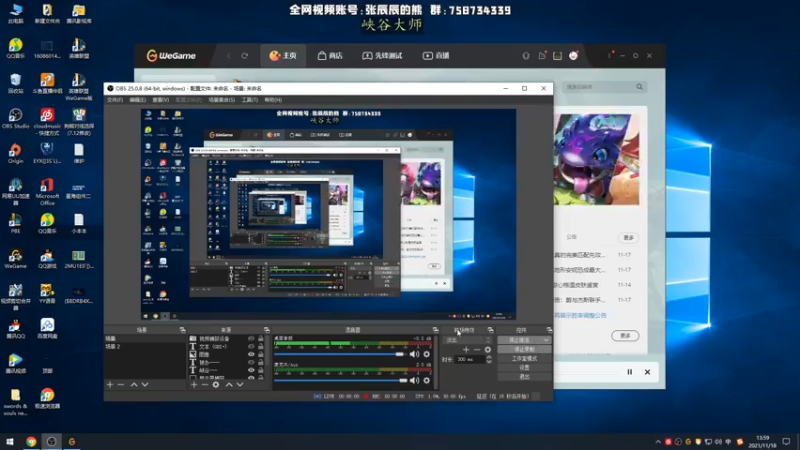Toggle visibility of 文本 (GDI+) source
This screenshot has width=800, height=450.
pos(251,346)
